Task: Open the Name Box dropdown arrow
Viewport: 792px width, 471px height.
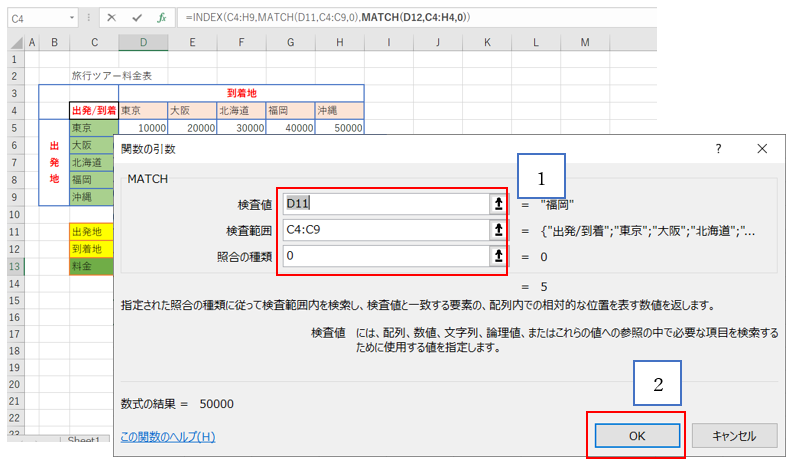Action: click(x=73, y=18)
